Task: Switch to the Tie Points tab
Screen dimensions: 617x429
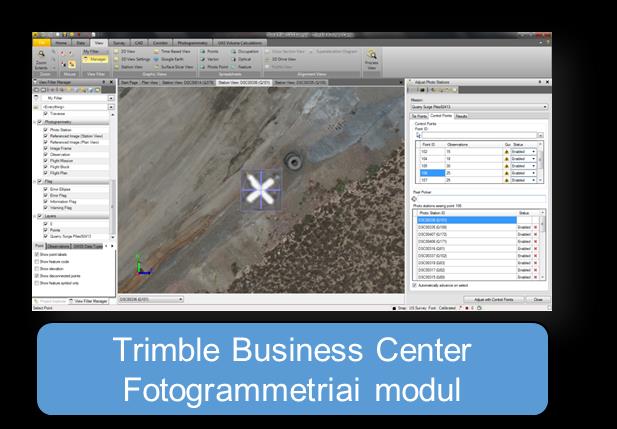Action: point(419,116)
